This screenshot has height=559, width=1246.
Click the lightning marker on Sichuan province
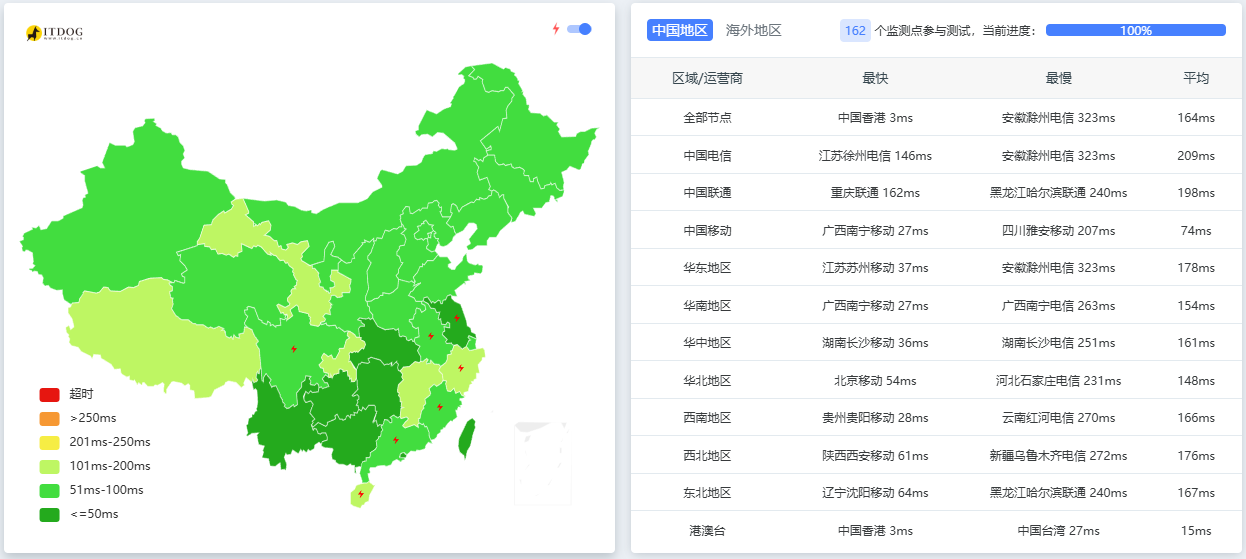[293, 349]
